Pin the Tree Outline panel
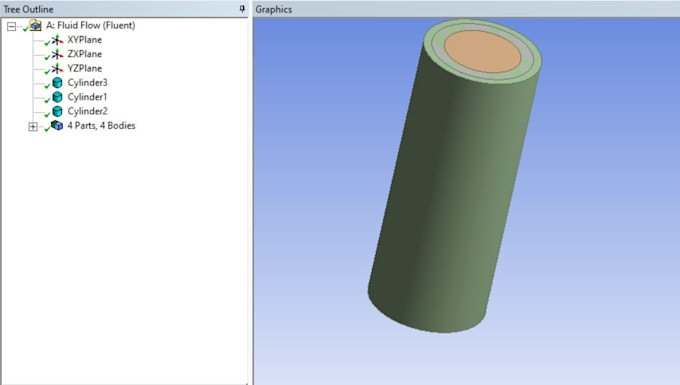 (242, 9)
